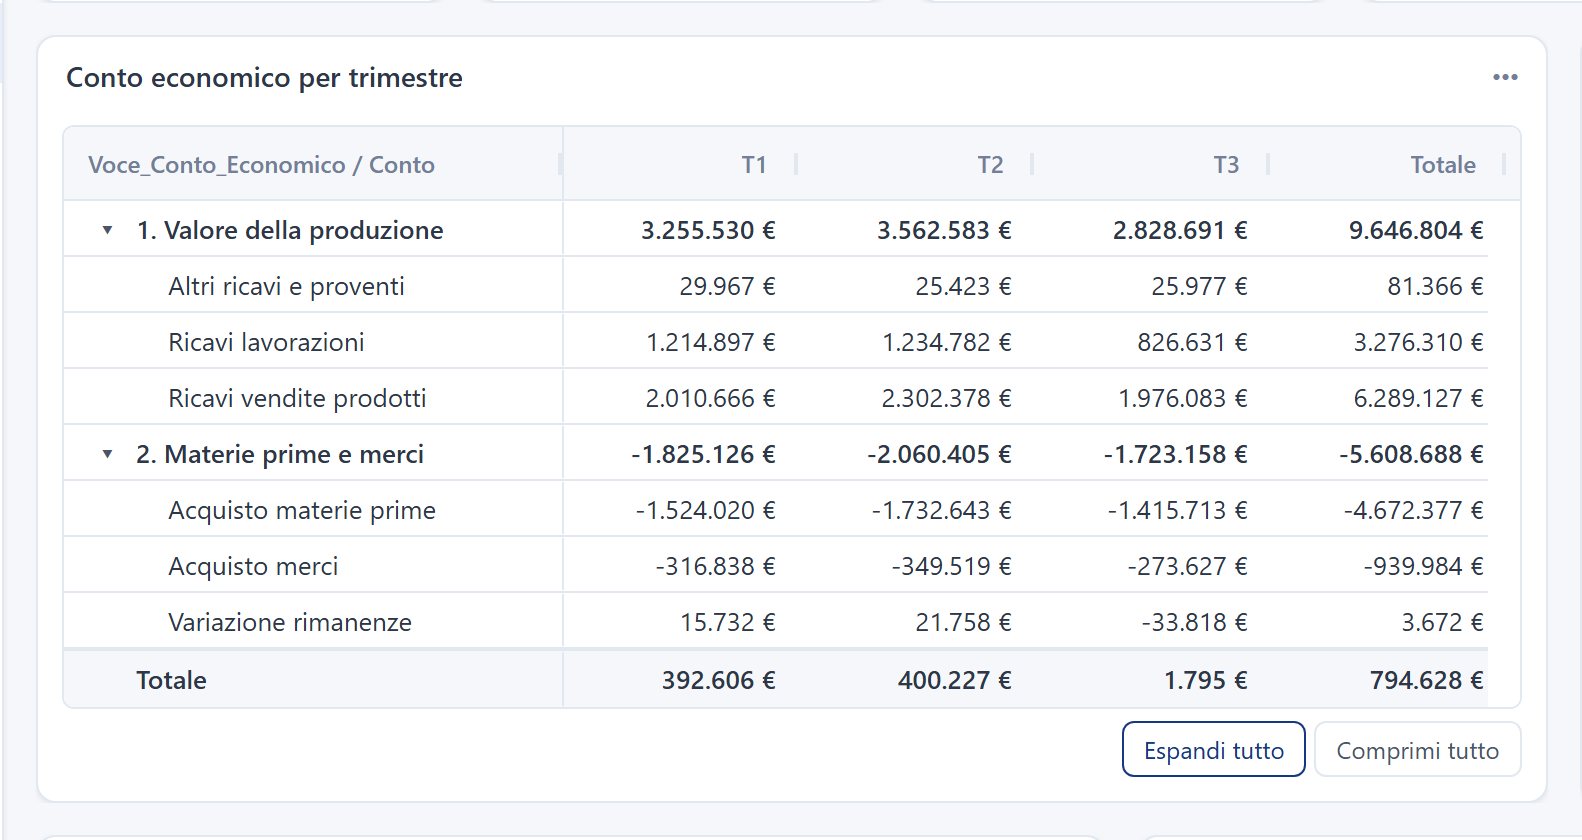
Task: Click the cell -33.818 €
Action: pos(1194,623)
